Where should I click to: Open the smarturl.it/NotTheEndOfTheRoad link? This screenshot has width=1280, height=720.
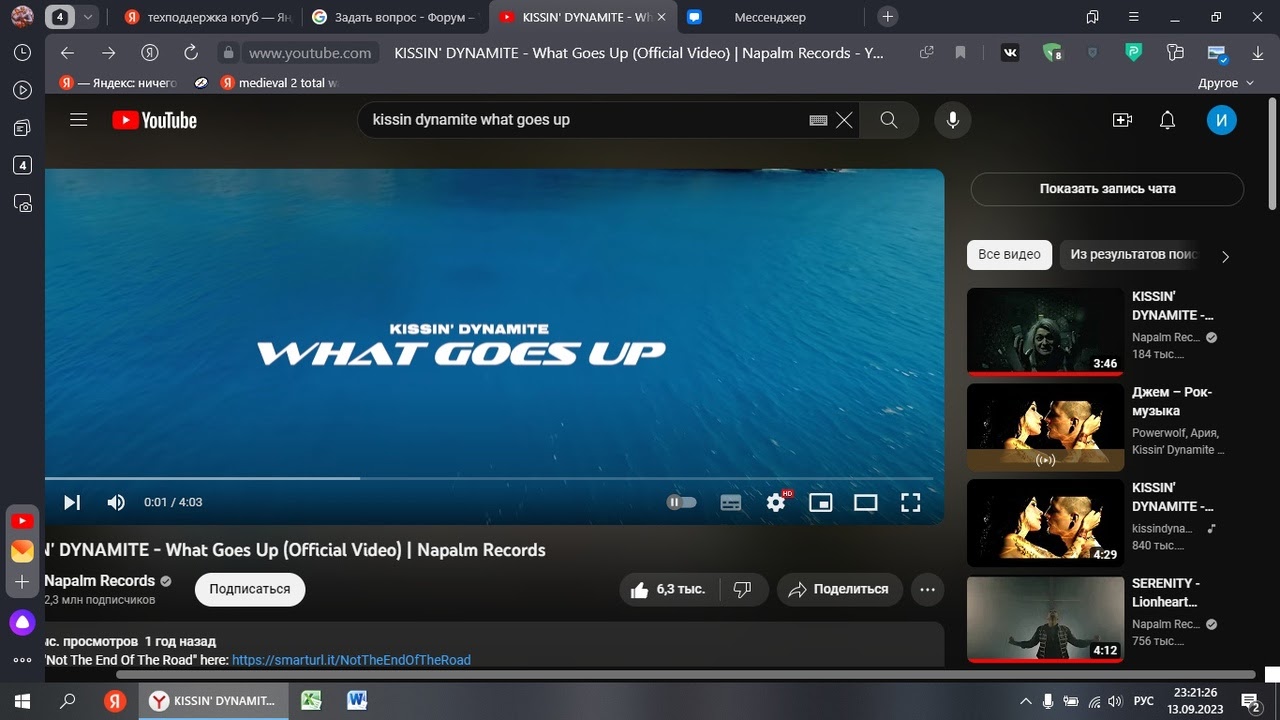pos(351,660)
